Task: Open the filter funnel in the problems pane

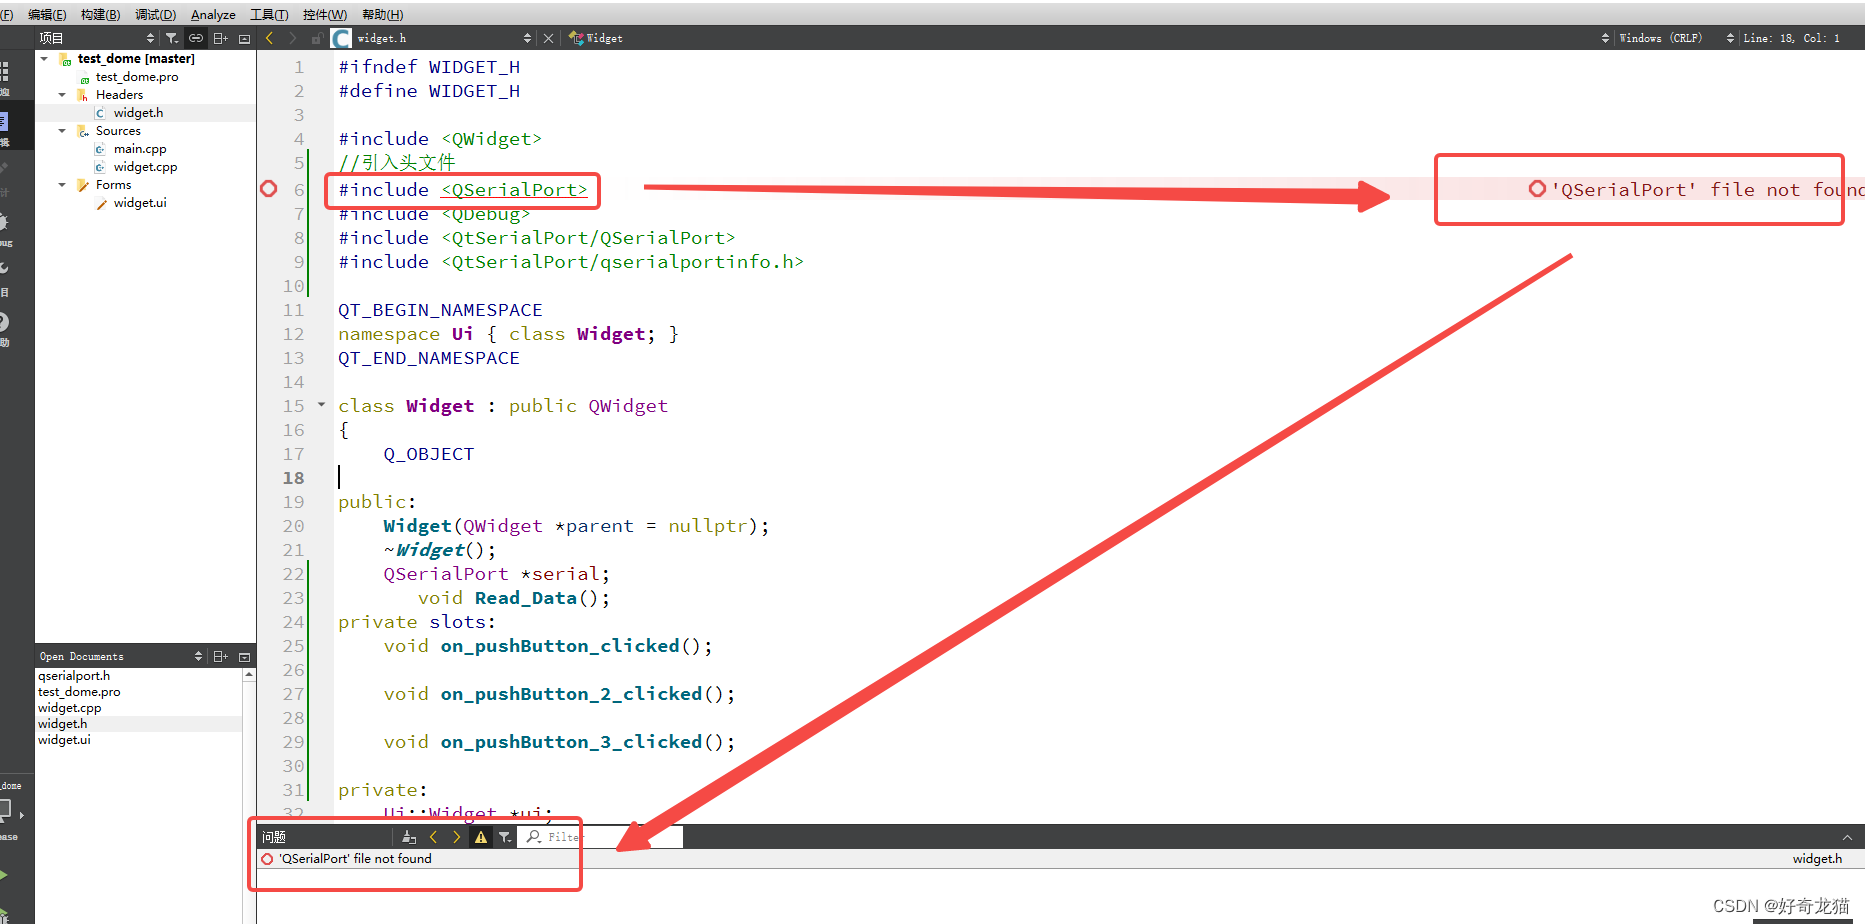Action: pos(504,837)
